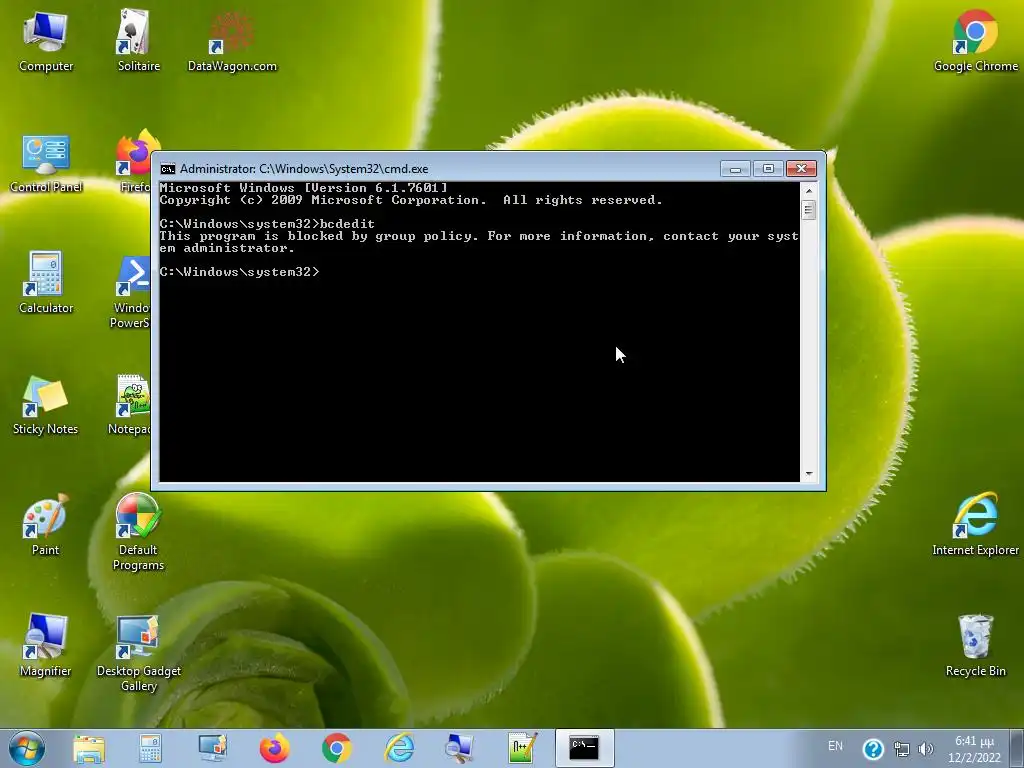Open Sticky Notes desktop shortcut
This screenshot has width=1024, height=768.
click(45, 405)
